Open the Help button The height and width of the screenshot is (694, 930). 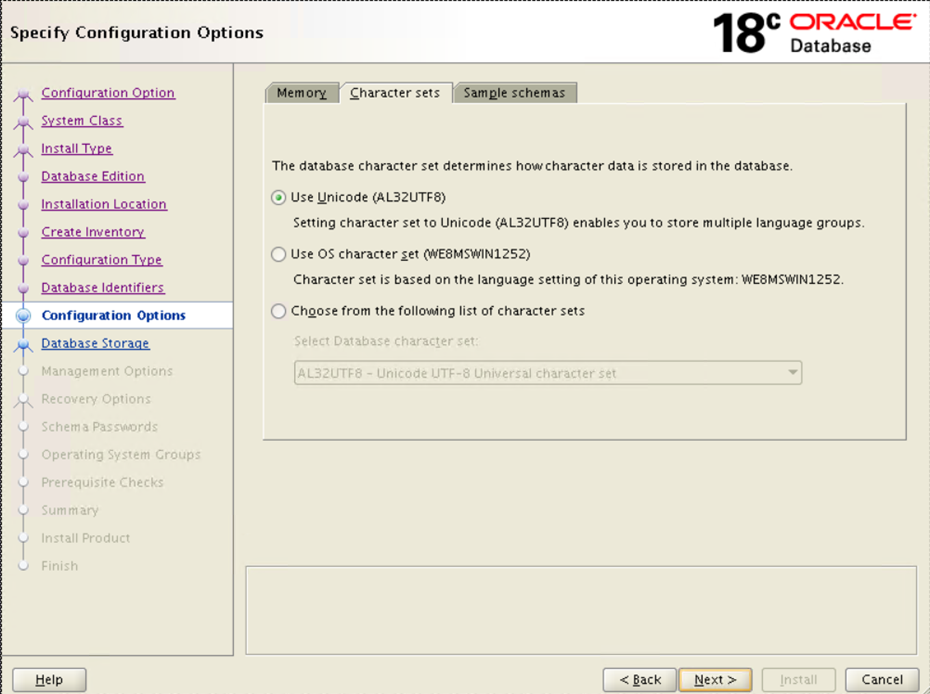[x=49, y=680]
